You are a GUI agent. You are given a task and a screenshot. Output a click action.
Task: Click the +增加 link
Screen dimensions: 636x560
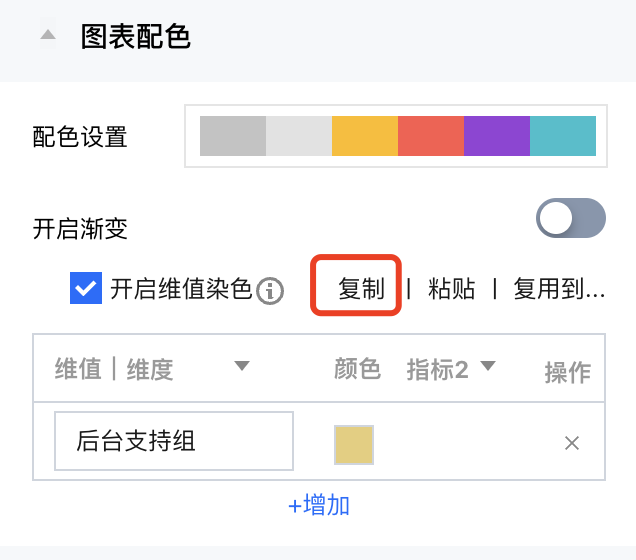318,505
